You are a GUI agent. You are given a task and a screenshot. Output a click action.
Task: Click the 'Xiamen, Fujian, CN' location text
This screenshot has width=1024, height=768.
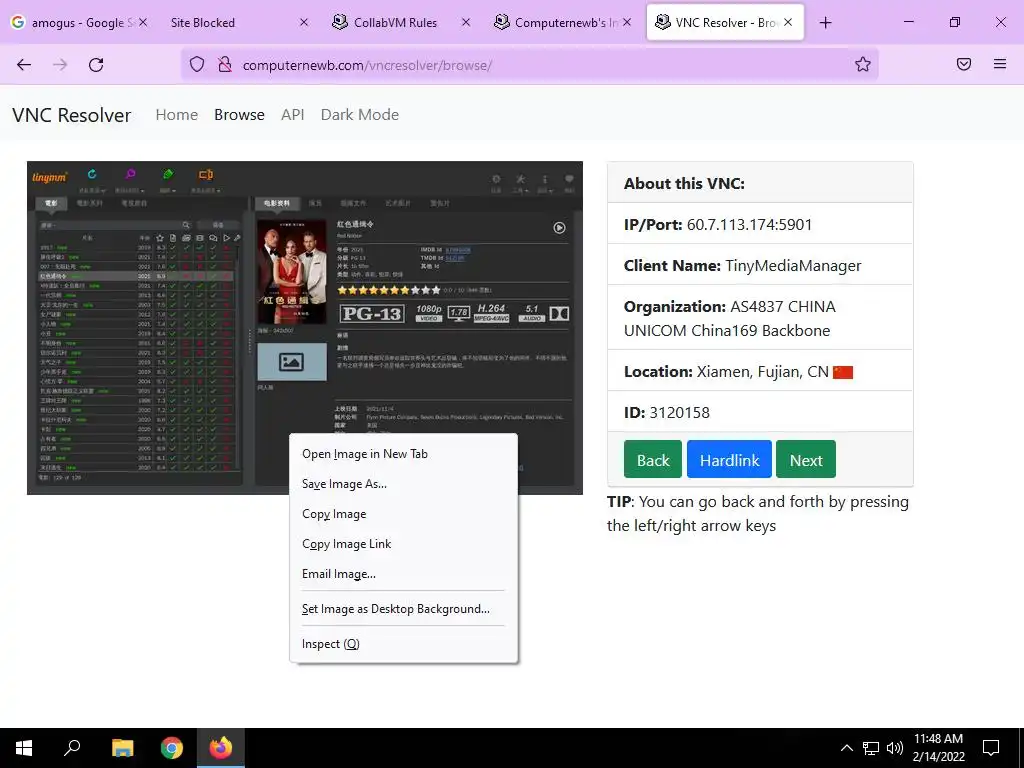click(x=762, y=372)
